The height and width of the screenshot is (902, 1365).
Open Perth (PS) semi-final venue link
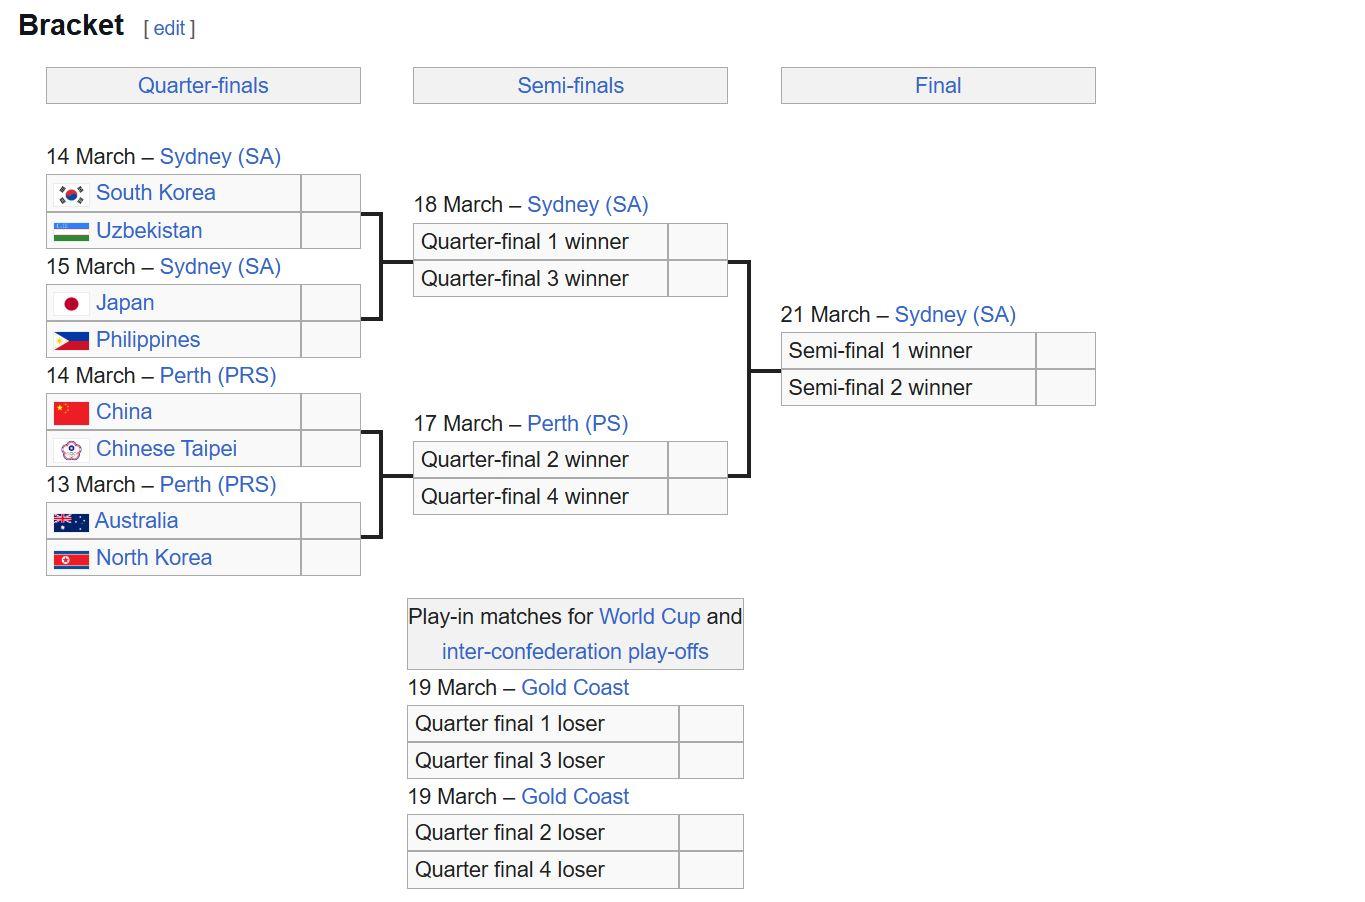577,423
